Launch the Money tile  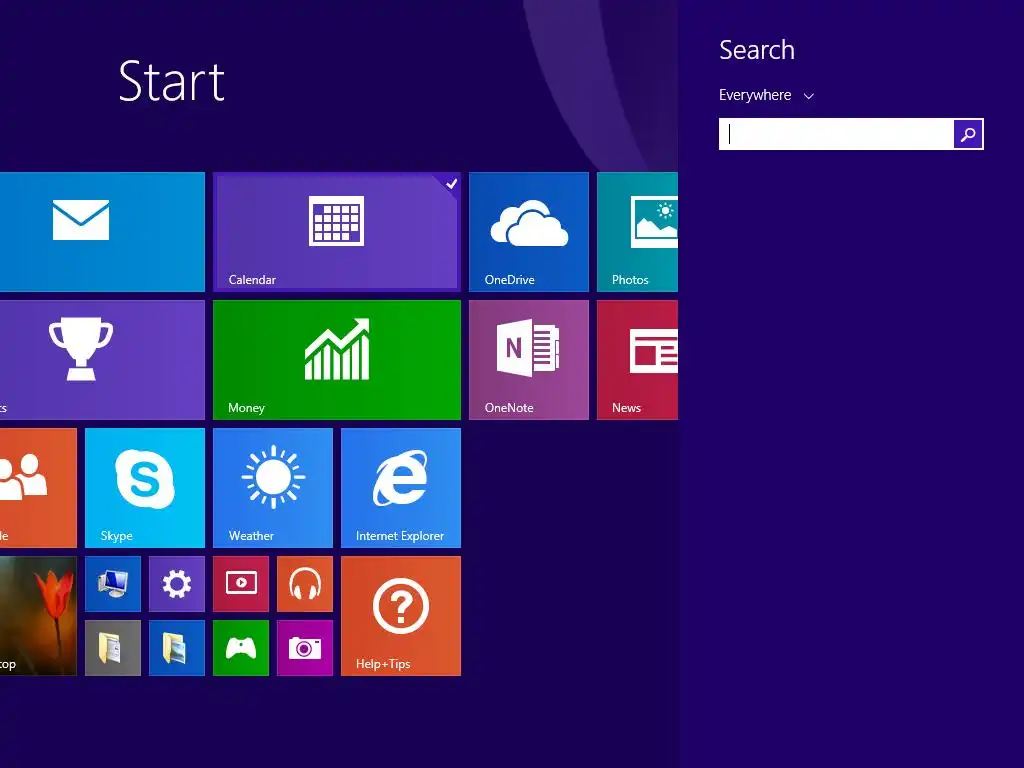coord(337,360)
